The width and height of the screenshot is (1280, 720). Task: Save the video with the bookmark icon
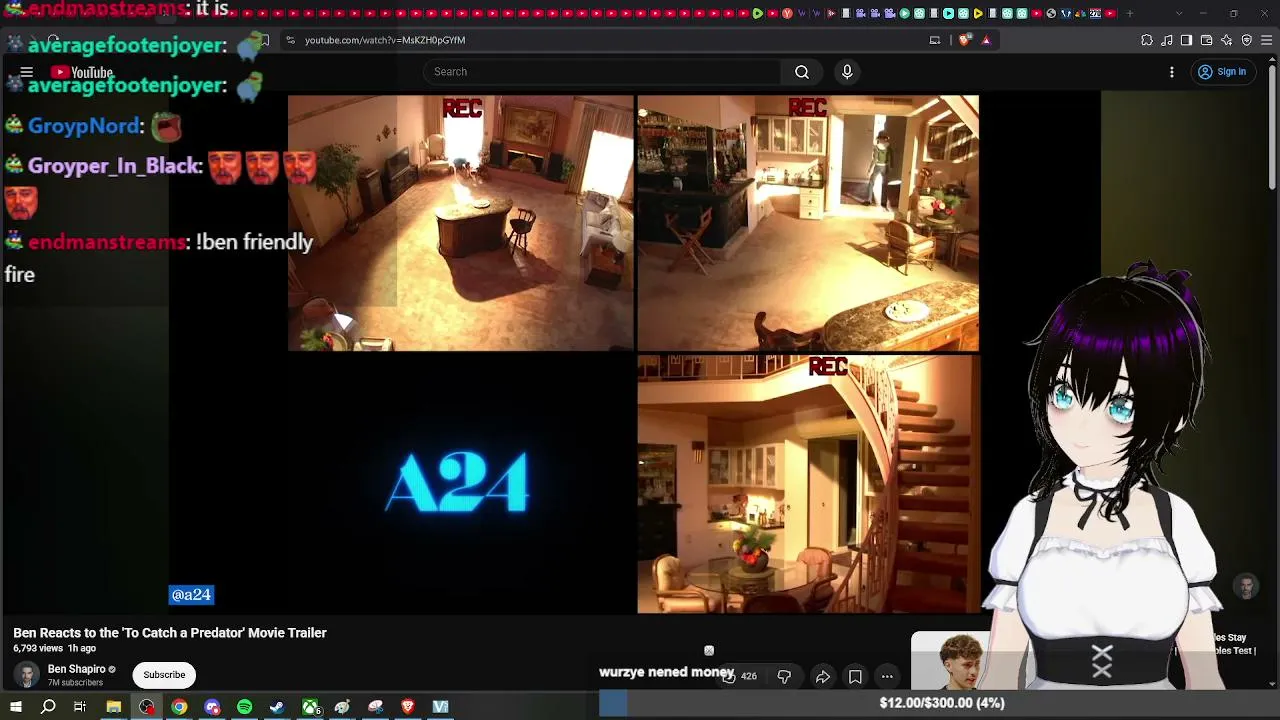tap(855, 677)
